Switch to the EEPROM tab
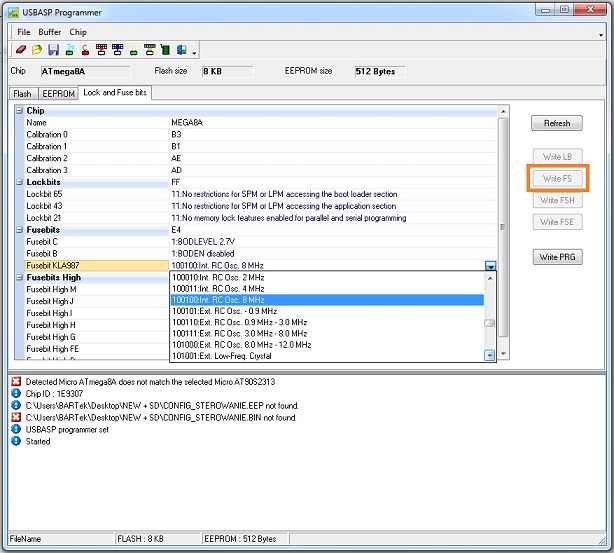Screen dimensions: 614x553 pos(58,94)
